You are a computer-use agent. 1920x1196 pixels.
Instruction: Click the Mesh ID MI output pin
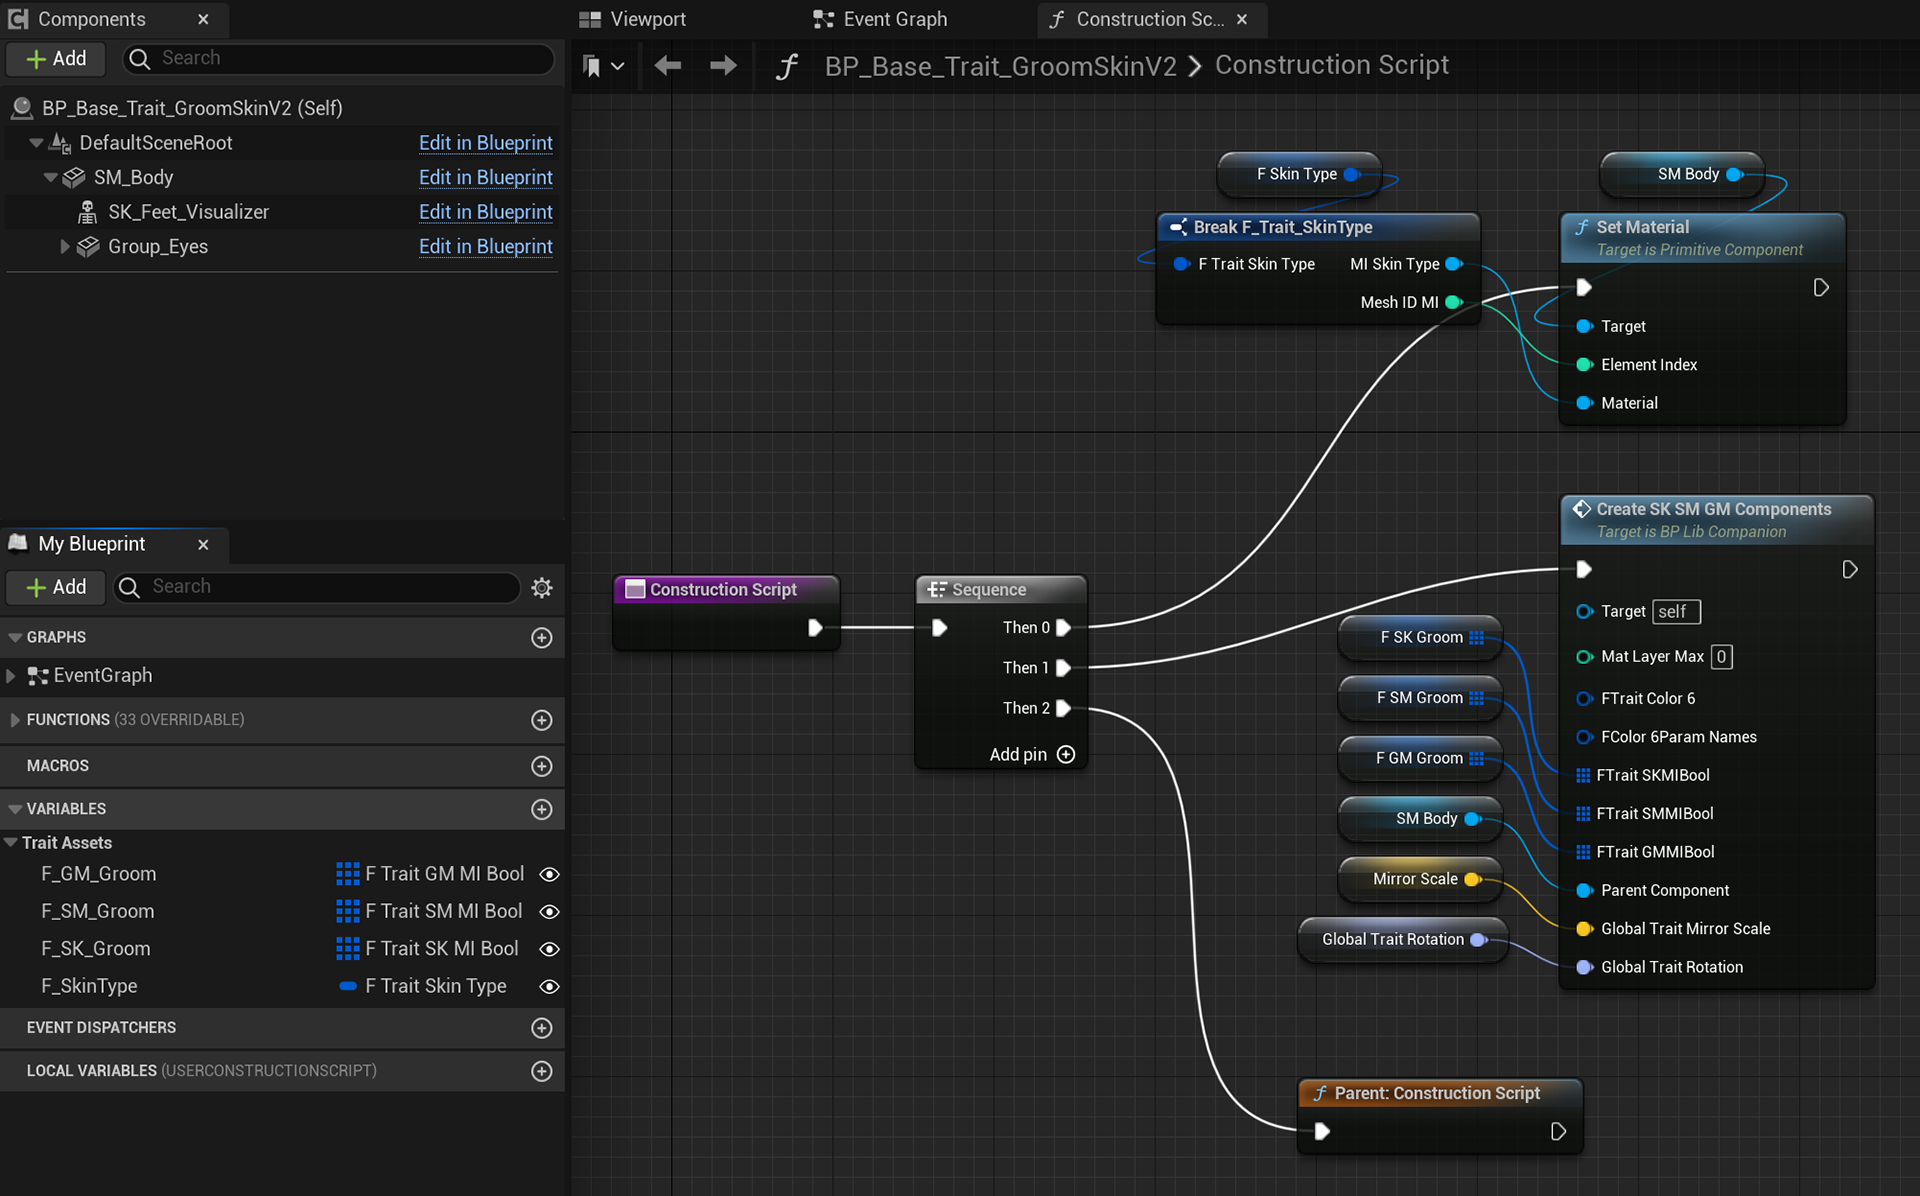click(1454, 303)
